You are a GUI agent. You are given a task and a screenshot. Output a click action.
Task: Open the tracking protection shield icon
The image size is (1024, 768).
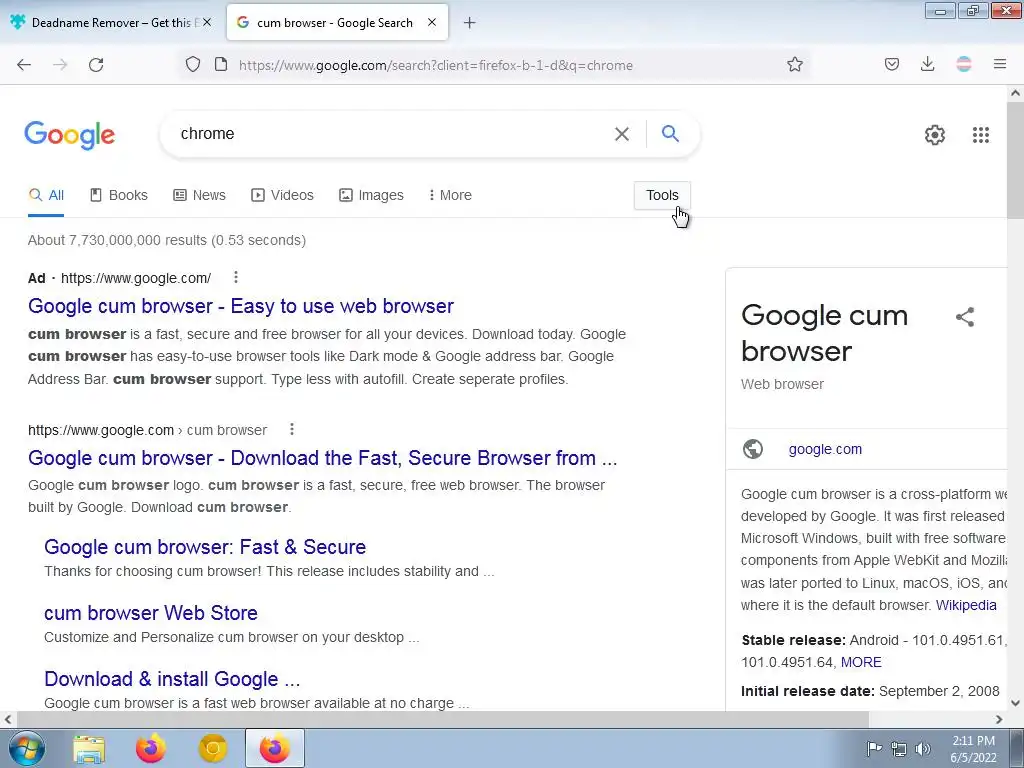(193, 65)
